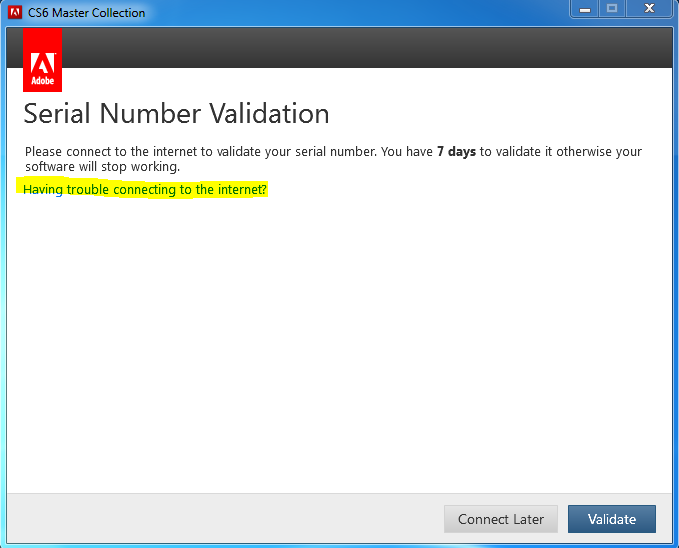The height and width of the screenshot is (548, 679).
Task: Click the bold '7 days' text
Action: point(456,152)
